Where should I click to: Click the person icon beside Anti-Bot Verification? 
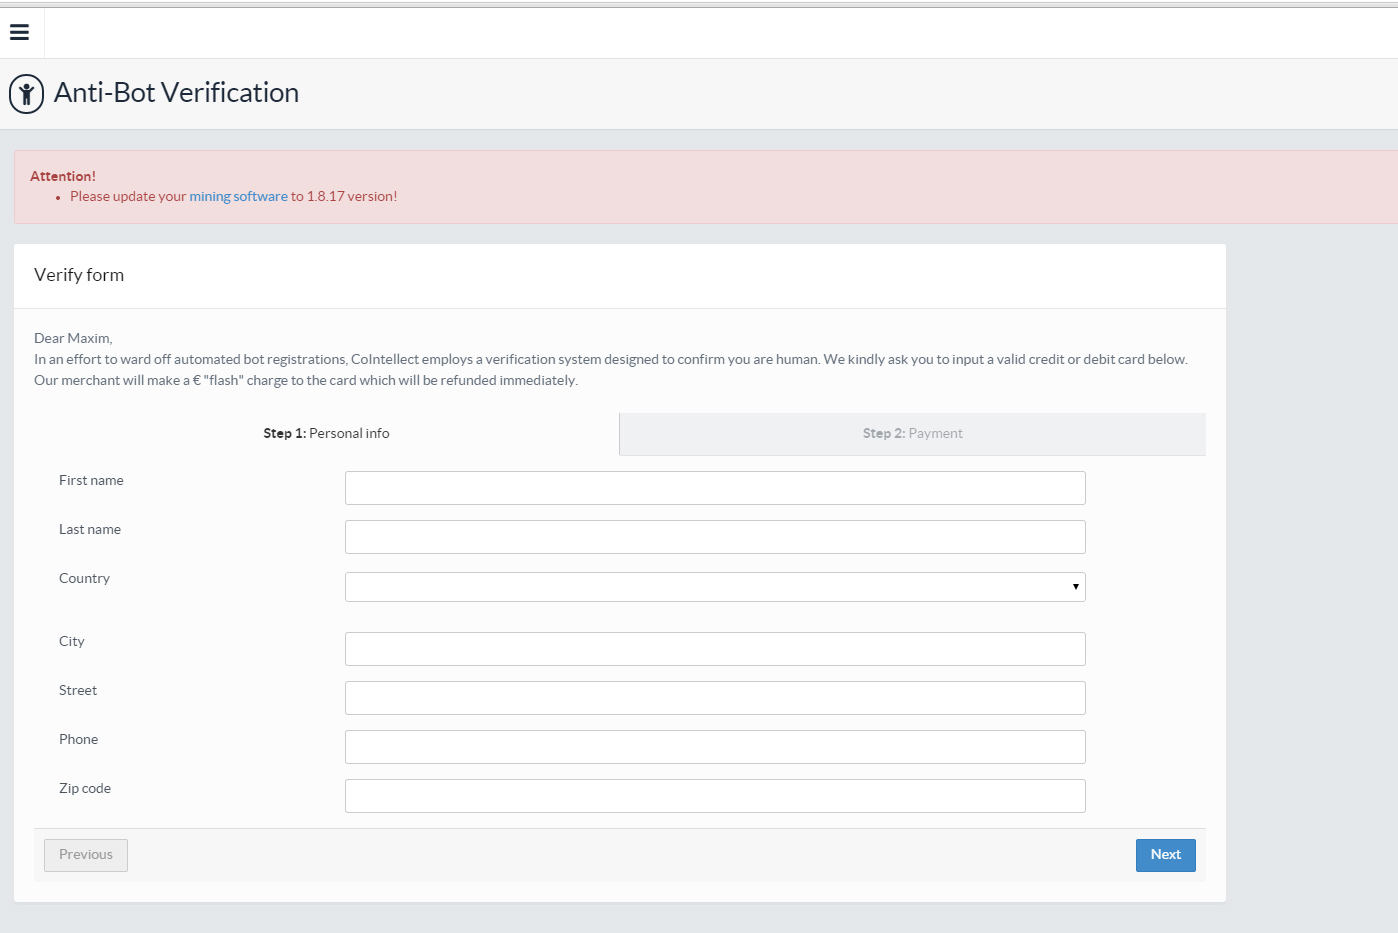click(x=26, y=94)
